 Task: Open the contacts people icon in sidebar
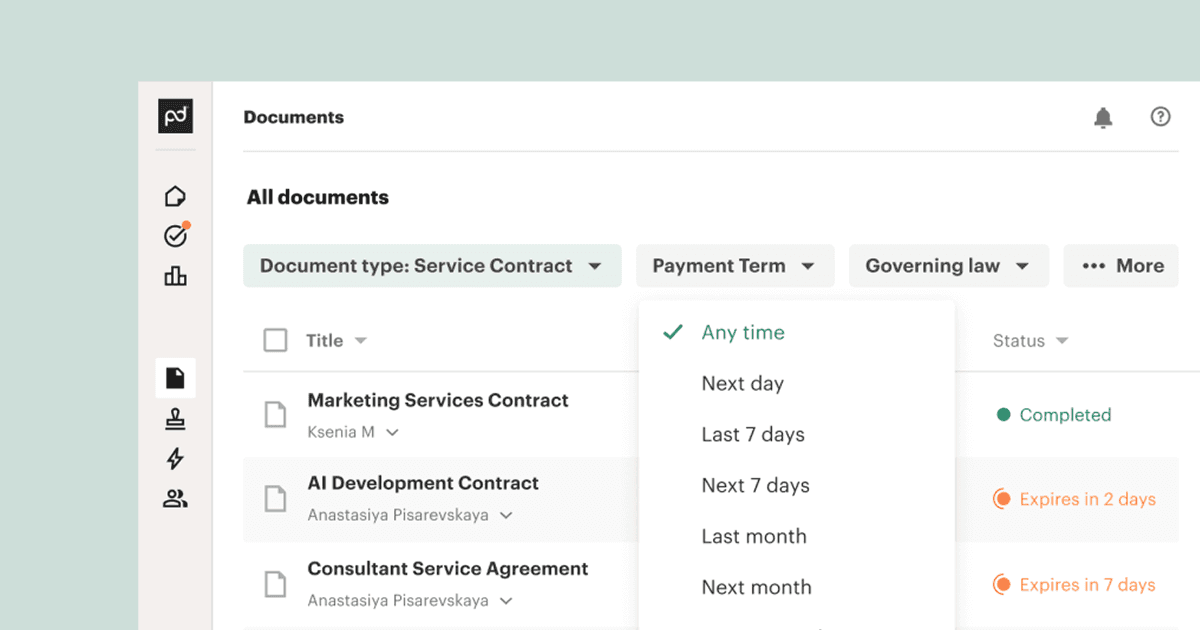(x=175, y=499)
